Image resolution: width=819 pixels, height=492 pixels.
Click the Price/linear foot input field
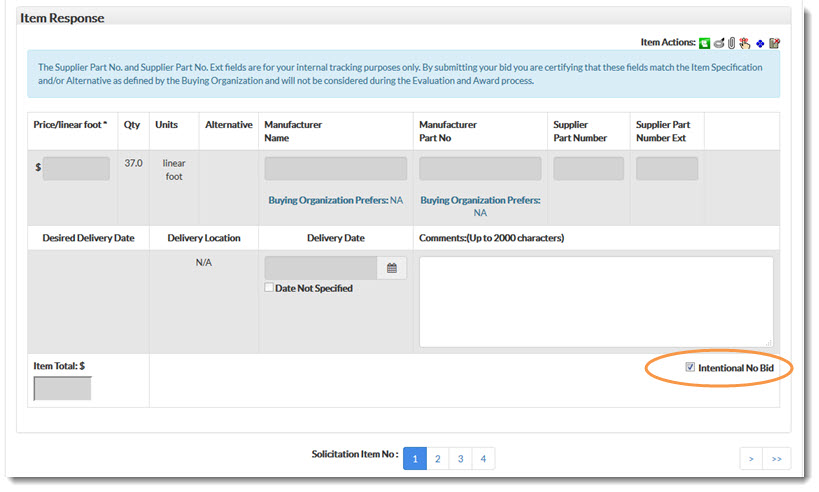coord(76,169)
